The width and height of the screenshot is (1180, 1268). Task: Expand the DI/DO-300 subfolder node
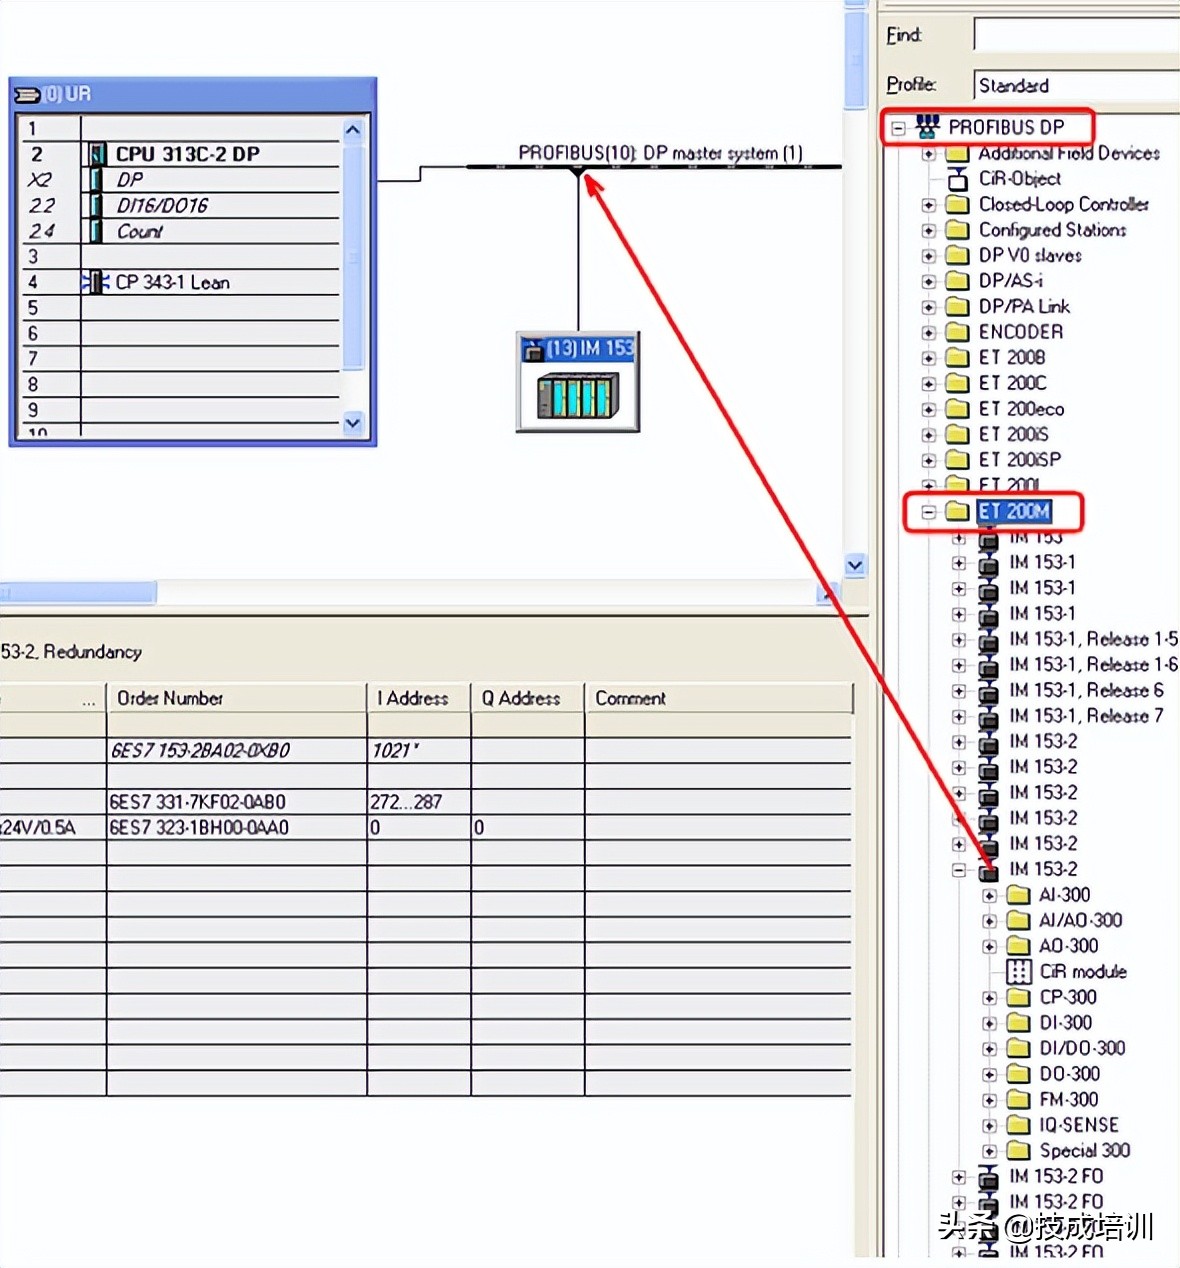tap(989, 1049)
